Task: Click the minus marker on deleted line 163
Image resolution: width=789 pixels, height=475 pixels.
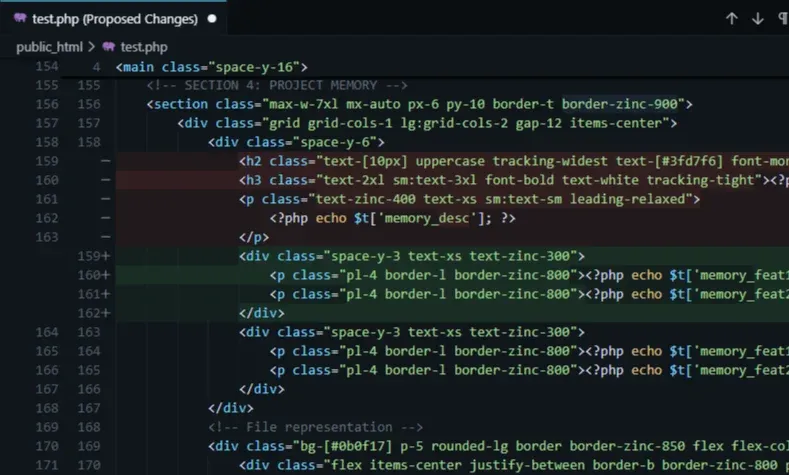Action: tap(105, 237)
